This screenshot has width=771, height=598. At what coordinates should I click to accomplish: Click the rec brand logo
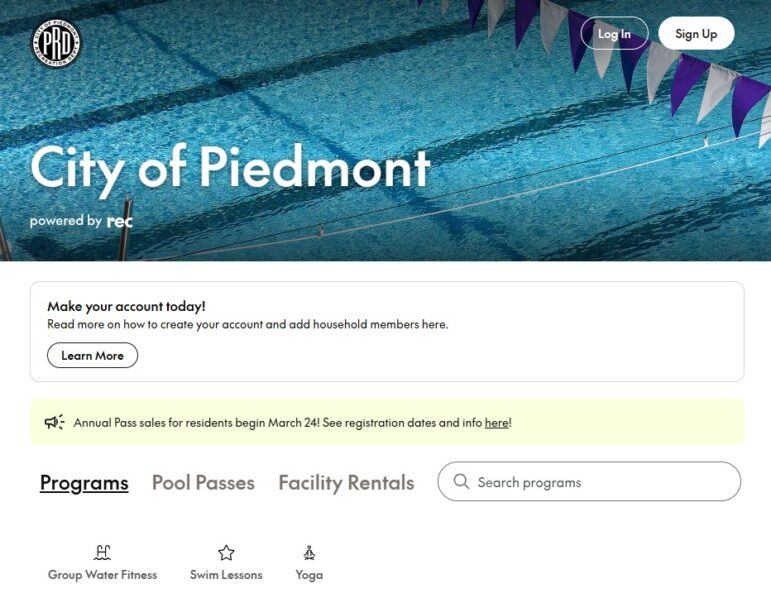pos(120,221)
